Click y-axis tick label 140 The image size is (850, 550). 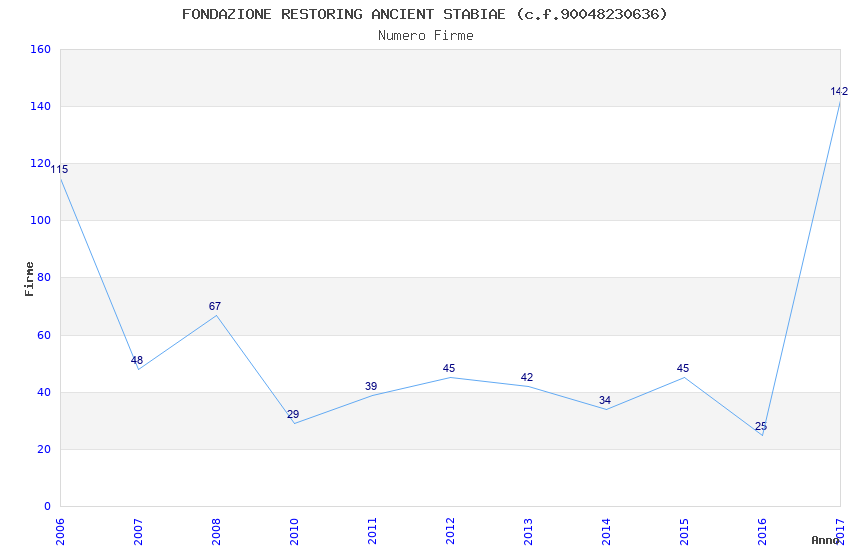click(x=41, y=106)
